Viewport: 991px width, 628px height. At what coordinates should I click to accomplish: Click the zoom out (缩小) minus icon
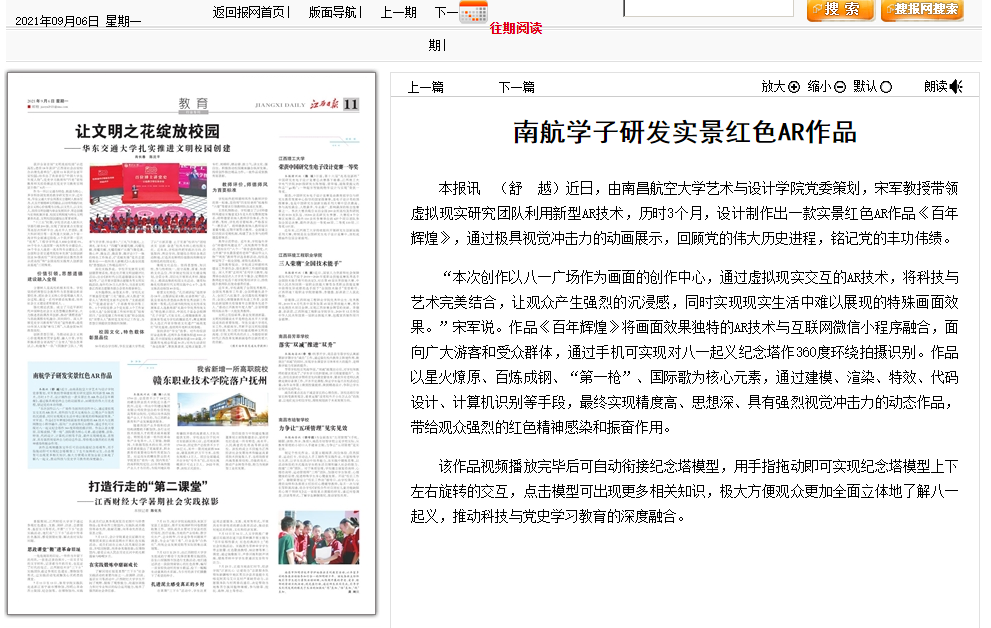click(x=840, y=87)
